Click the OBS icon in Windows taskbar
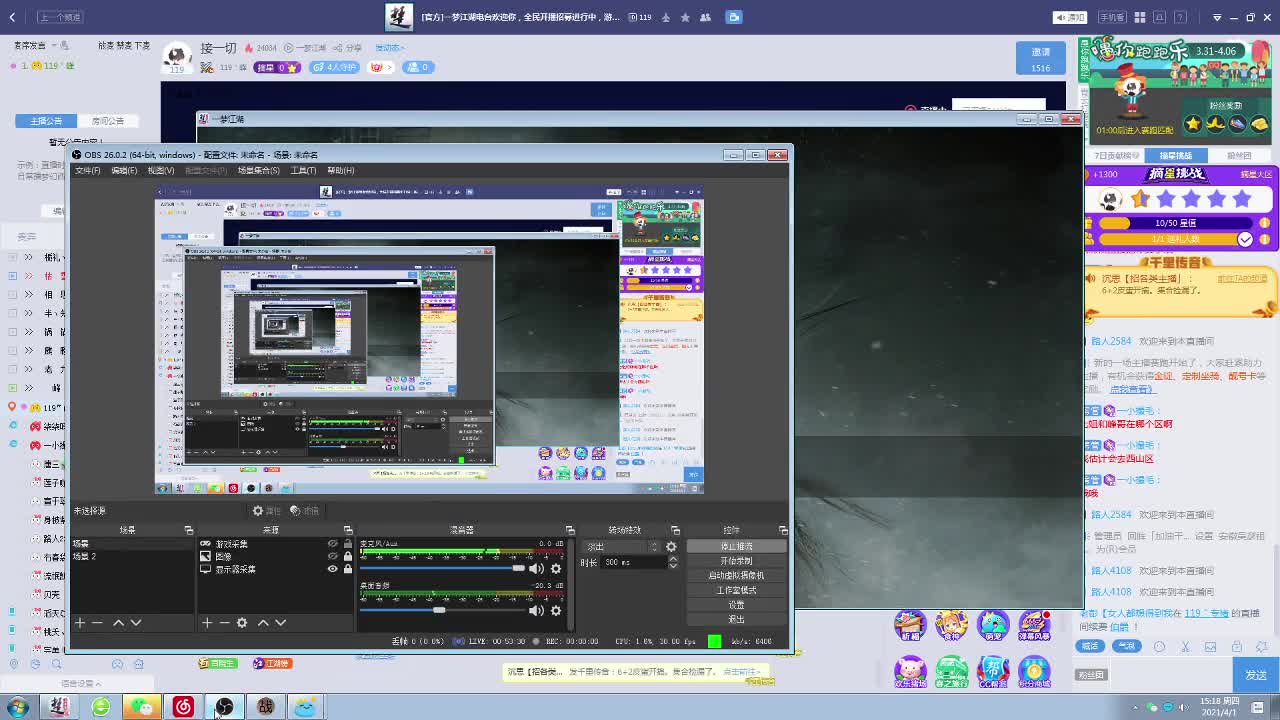1280x720 pixels. (x=224, y=707)
